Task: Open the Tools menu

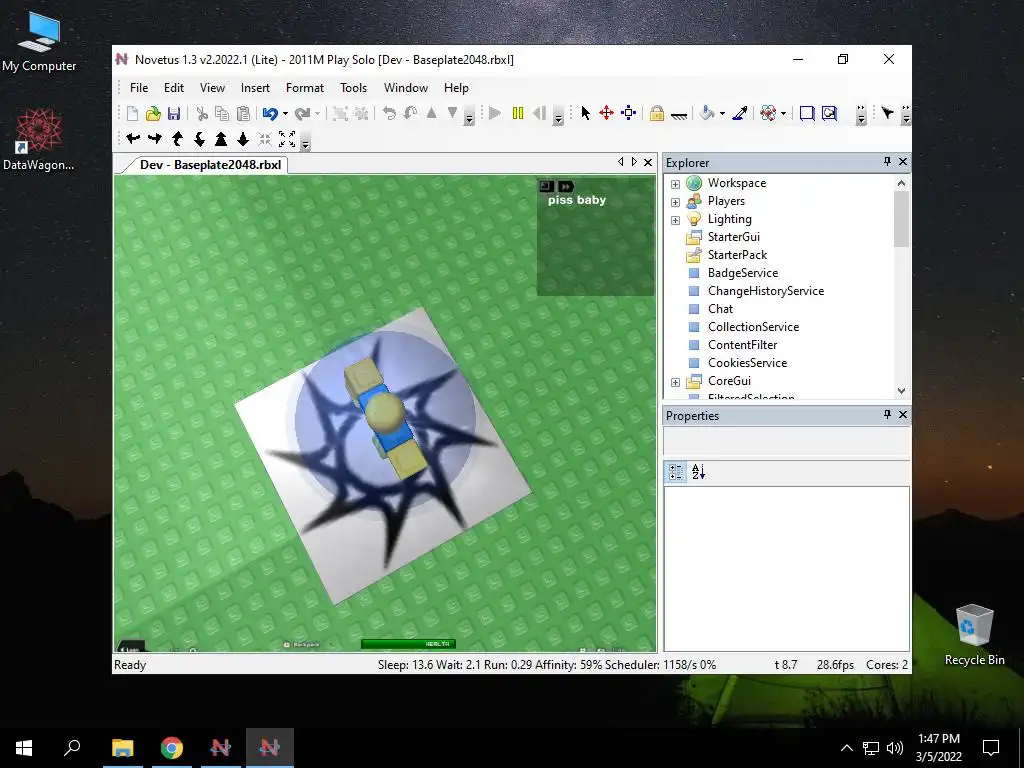Action: (353, 88)
